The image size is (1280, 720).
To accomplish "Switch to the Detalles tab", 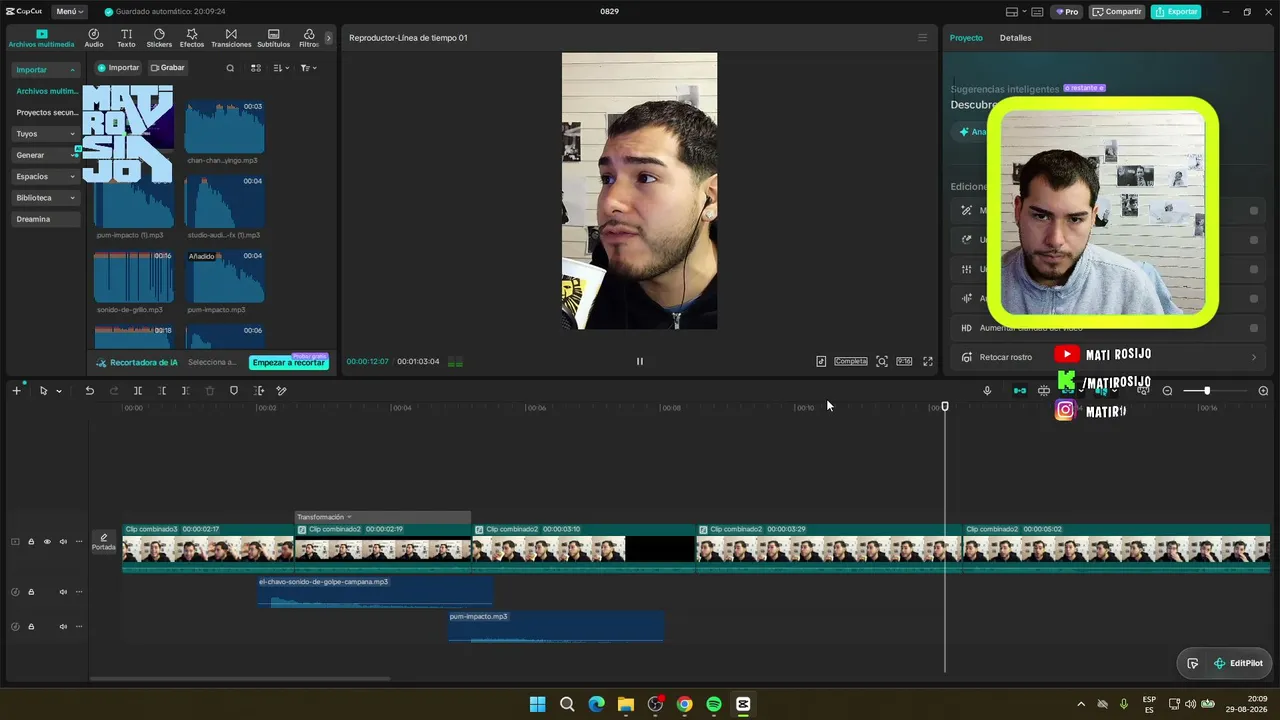I will tap(1015, 38).
